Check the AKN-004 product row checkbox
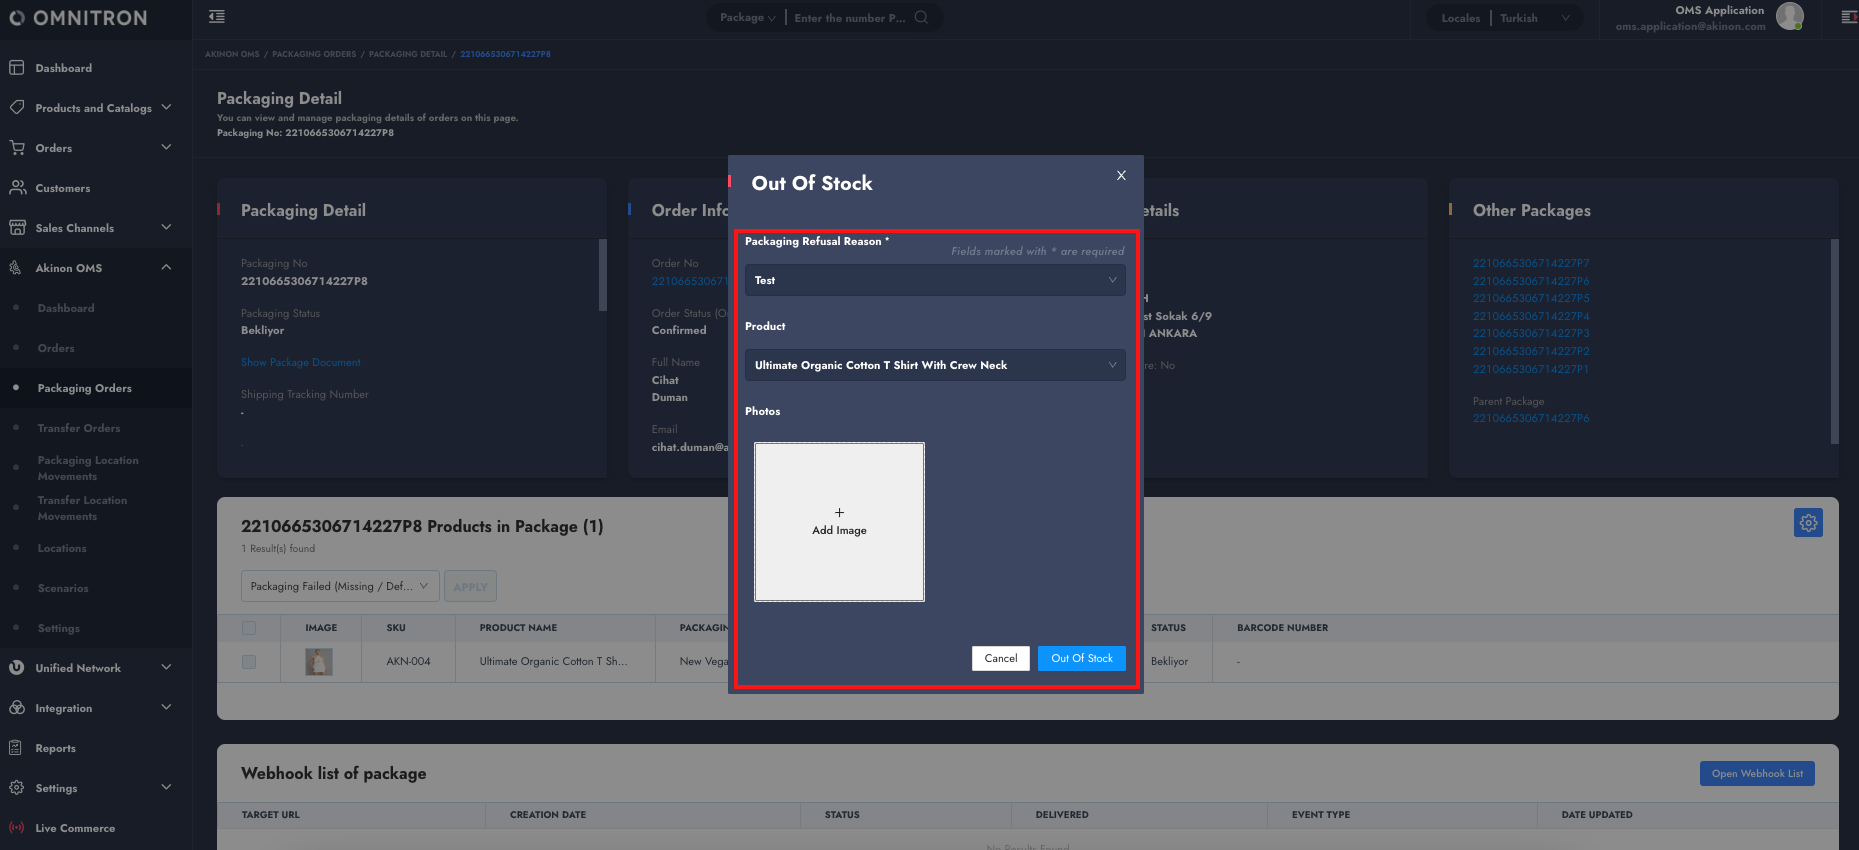Screen dimensions: 1859x850 (x=249, y=662)
